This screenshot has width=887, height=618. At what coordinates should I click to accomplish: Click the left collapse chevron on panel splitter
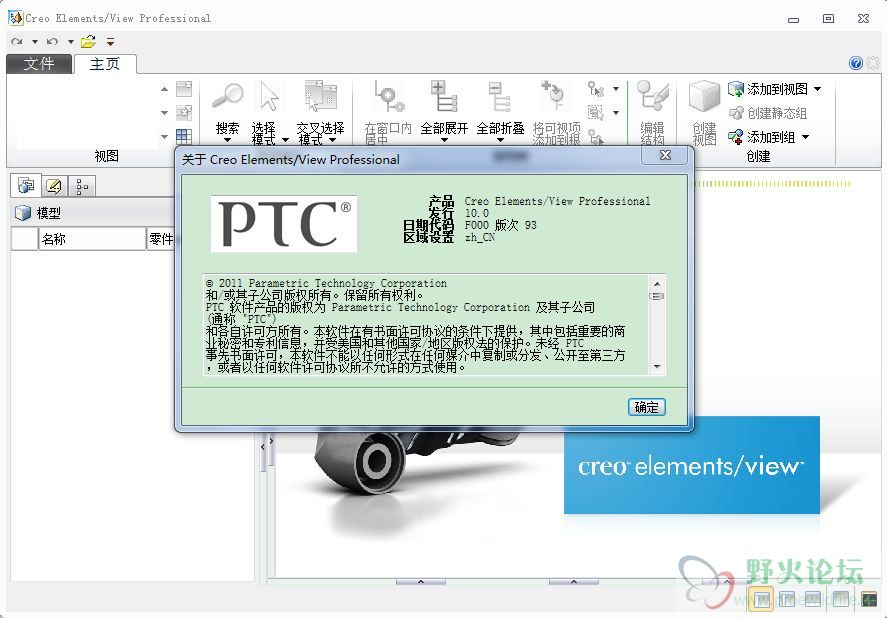262,447
